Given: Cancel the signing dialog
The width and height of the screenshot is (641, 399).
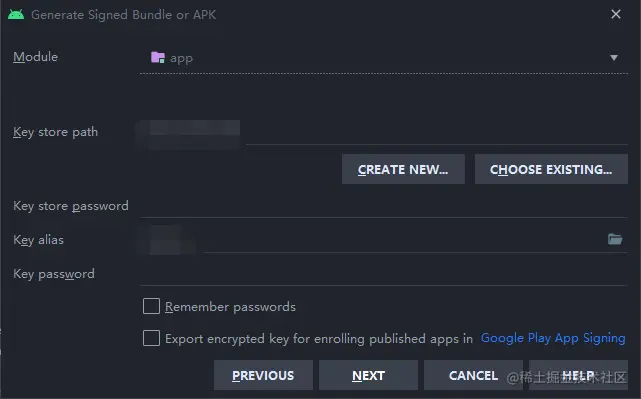Looking at the screenshot, I should (x=473, y=375).
